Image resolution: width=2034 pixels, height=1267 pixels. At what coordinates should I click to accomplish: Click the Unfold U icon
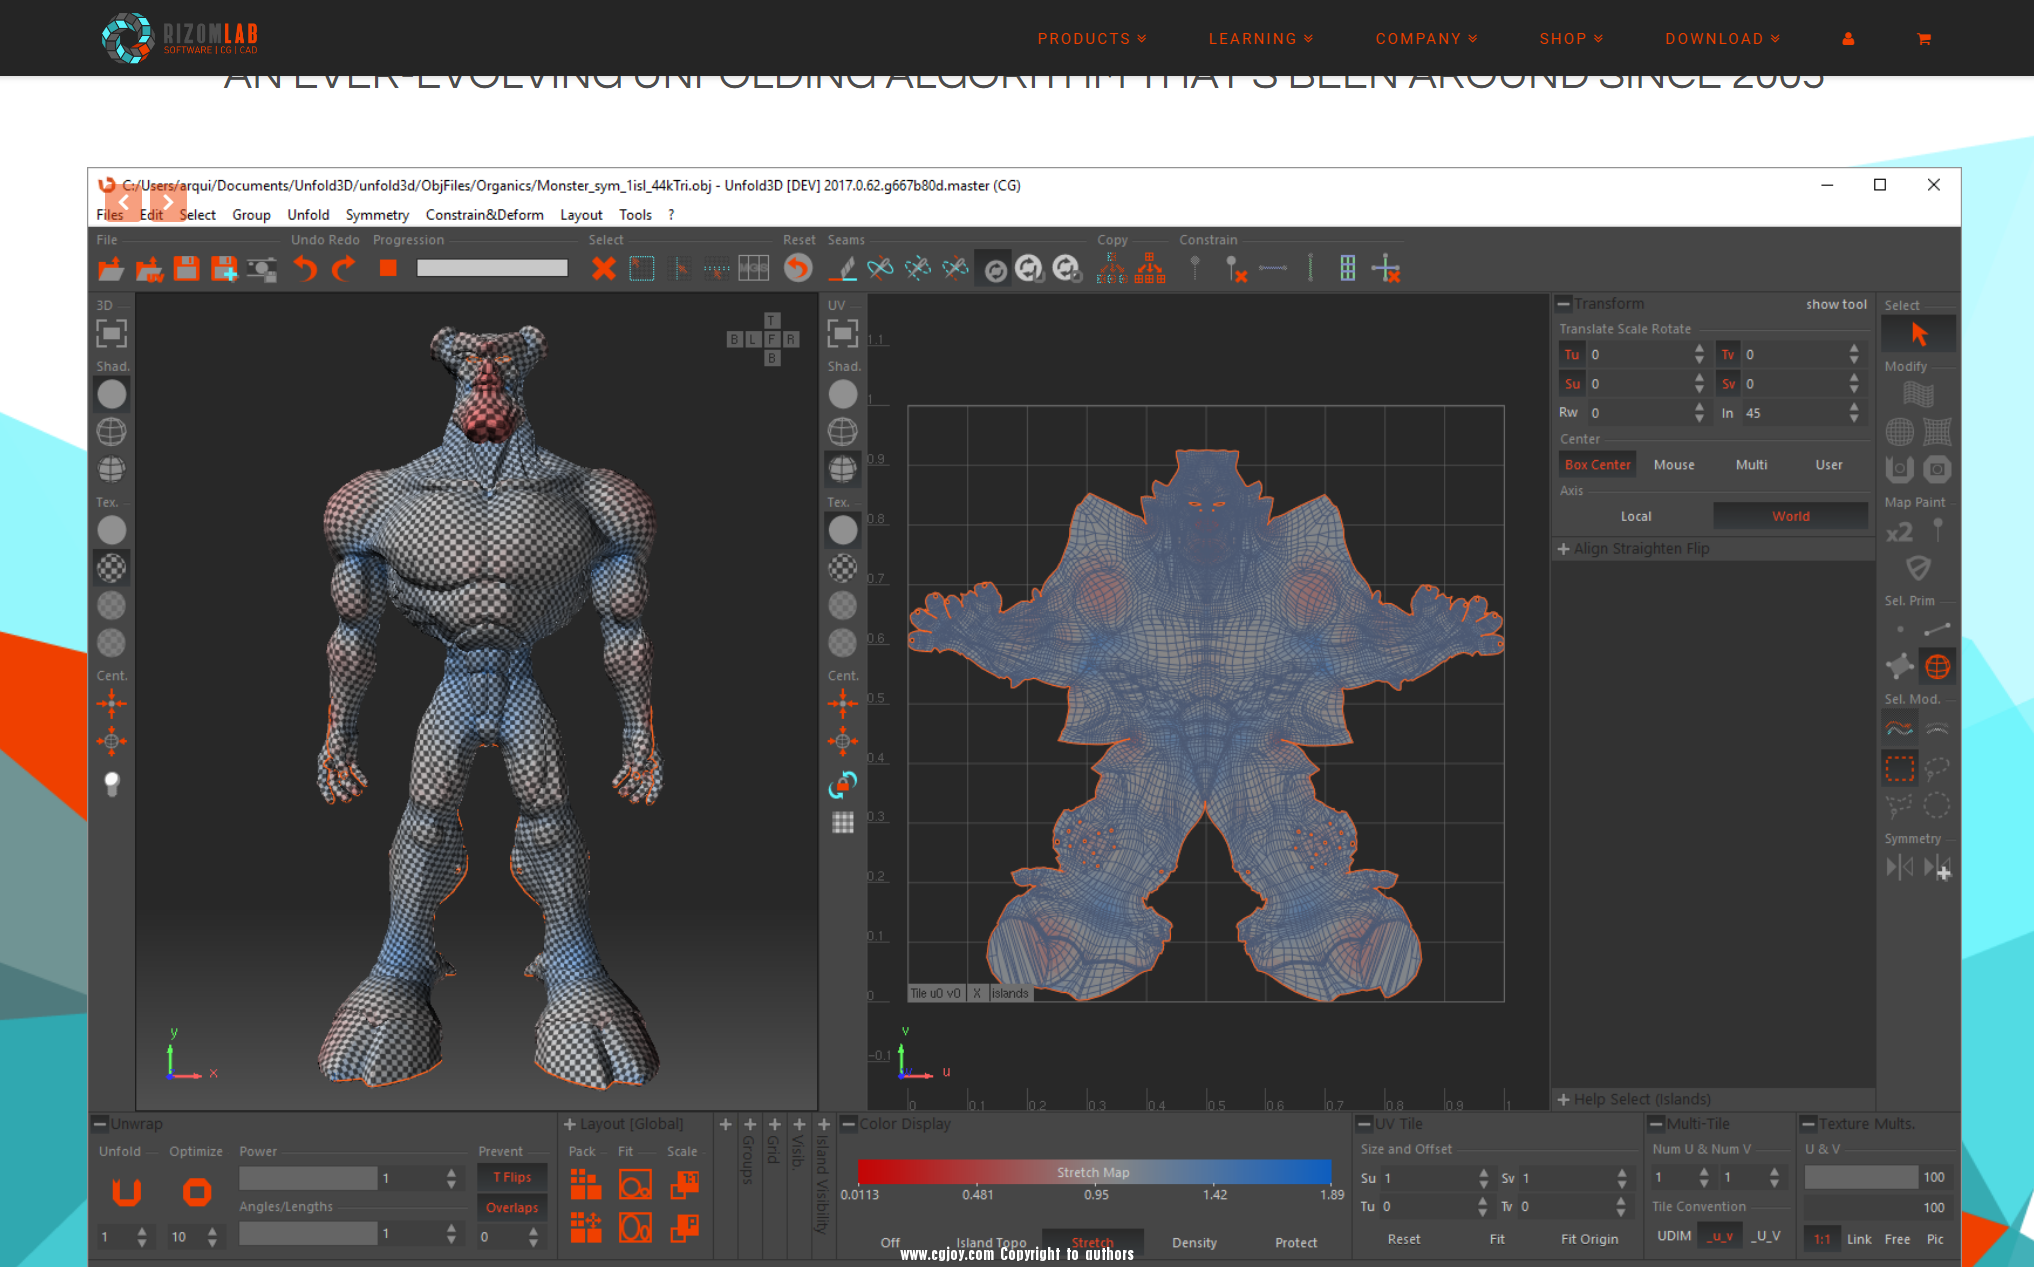(x=126, y=1192)
